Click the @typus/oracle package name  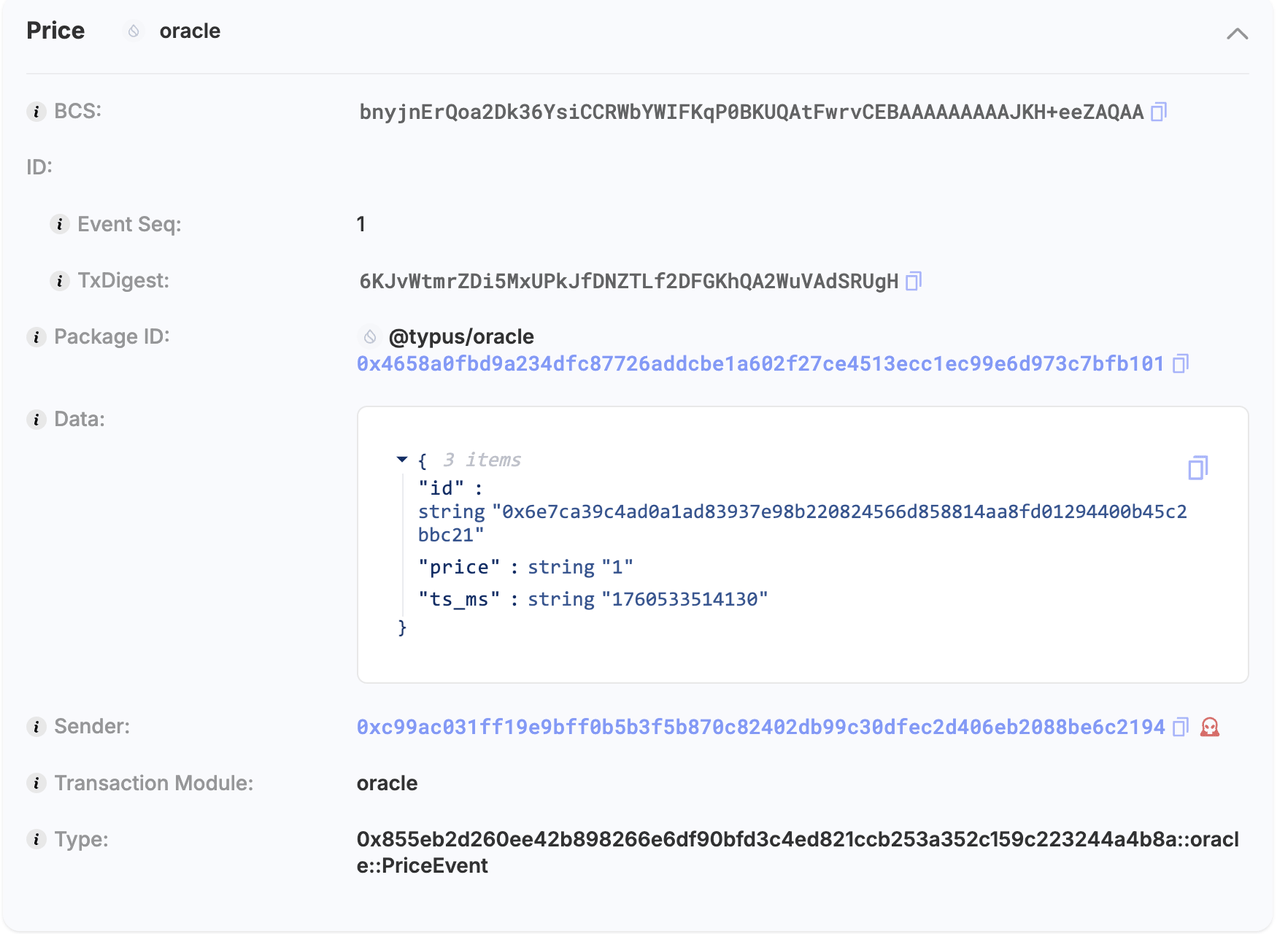(461, 337)
